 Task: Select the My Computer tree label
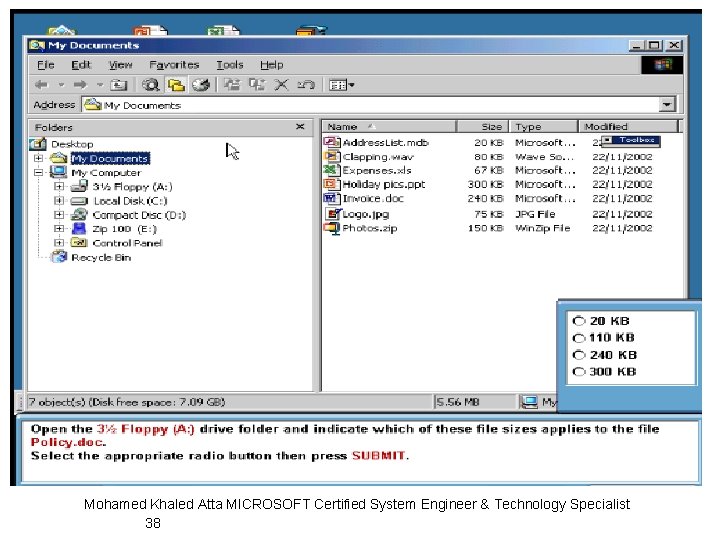(x=106, y=173)
